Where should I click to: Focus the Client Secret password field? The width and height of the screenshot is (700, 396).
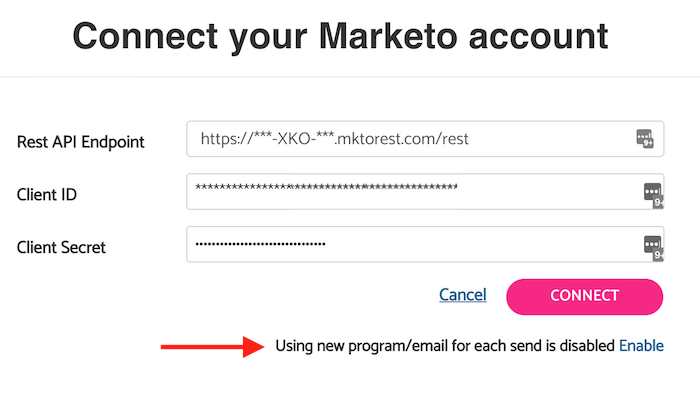425,244
